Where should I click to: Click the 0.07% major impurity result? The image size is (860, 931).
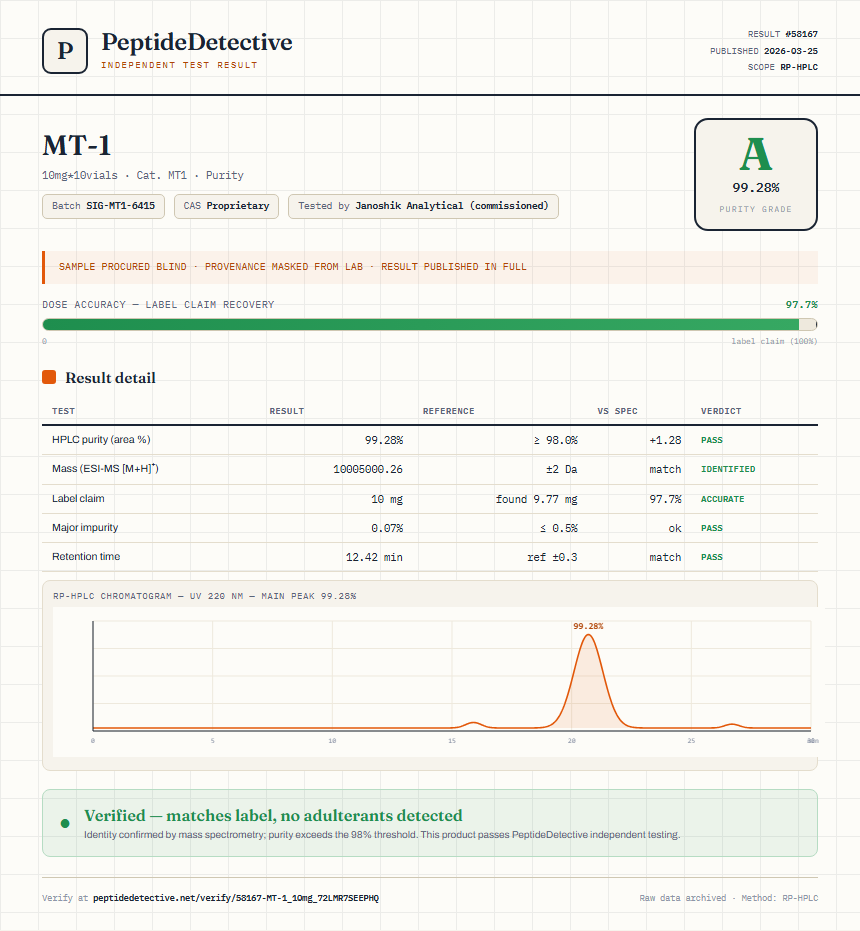[387, 528]
